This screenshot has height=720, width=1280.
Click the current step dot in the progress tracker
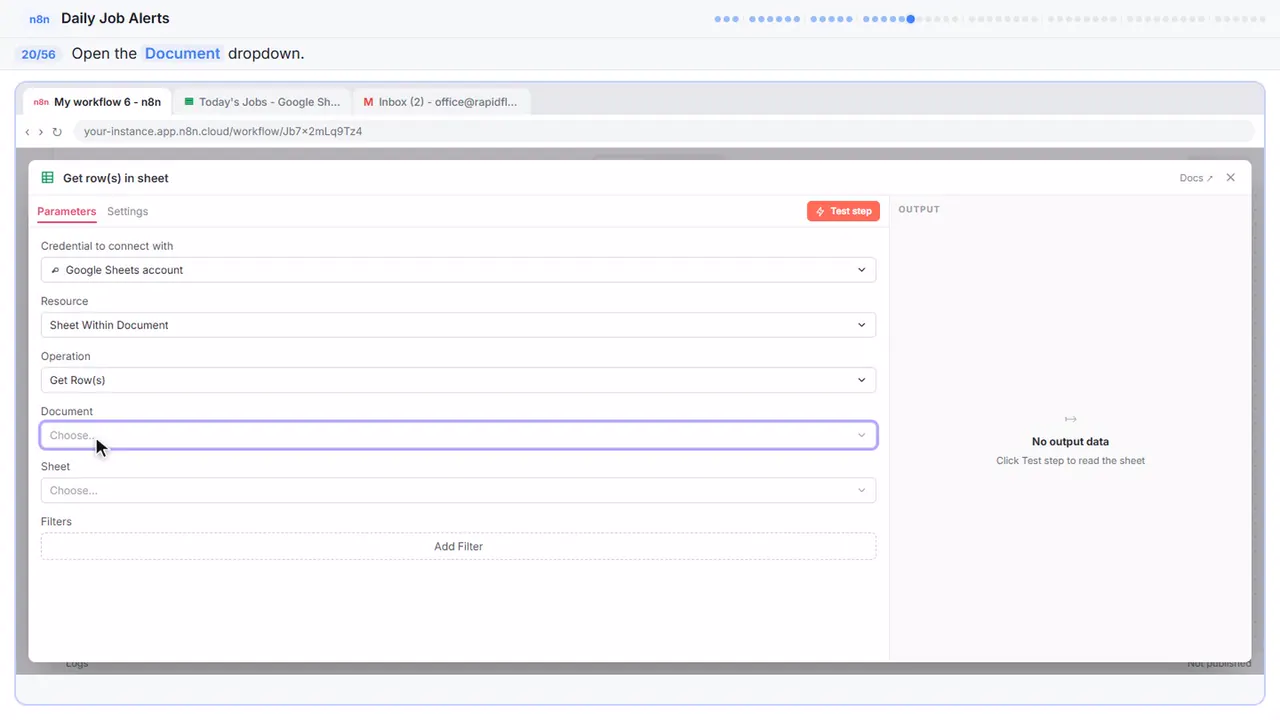pyautogui.click(x=910, y=19)
